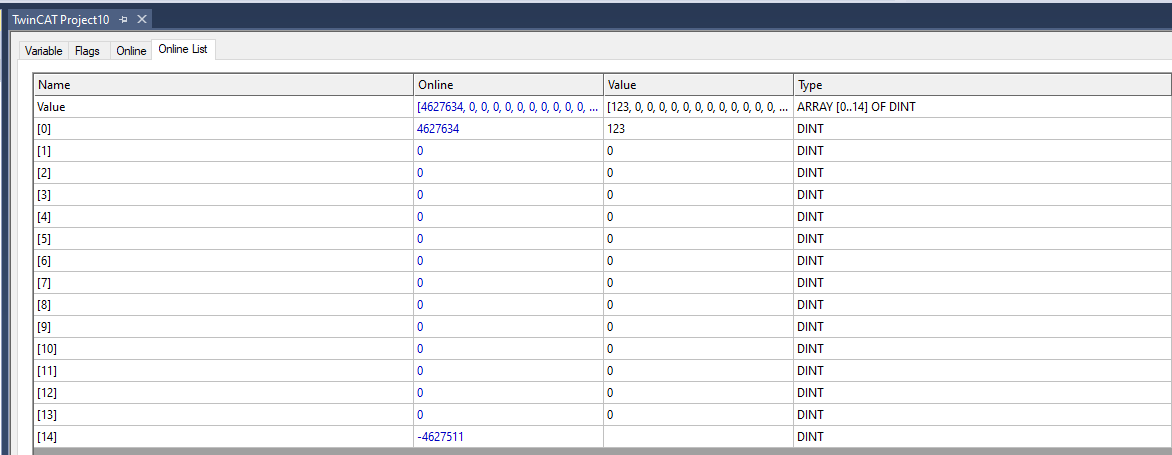Sort by the Name column header
Viewport: 1172px width, 455px height.
223,85
